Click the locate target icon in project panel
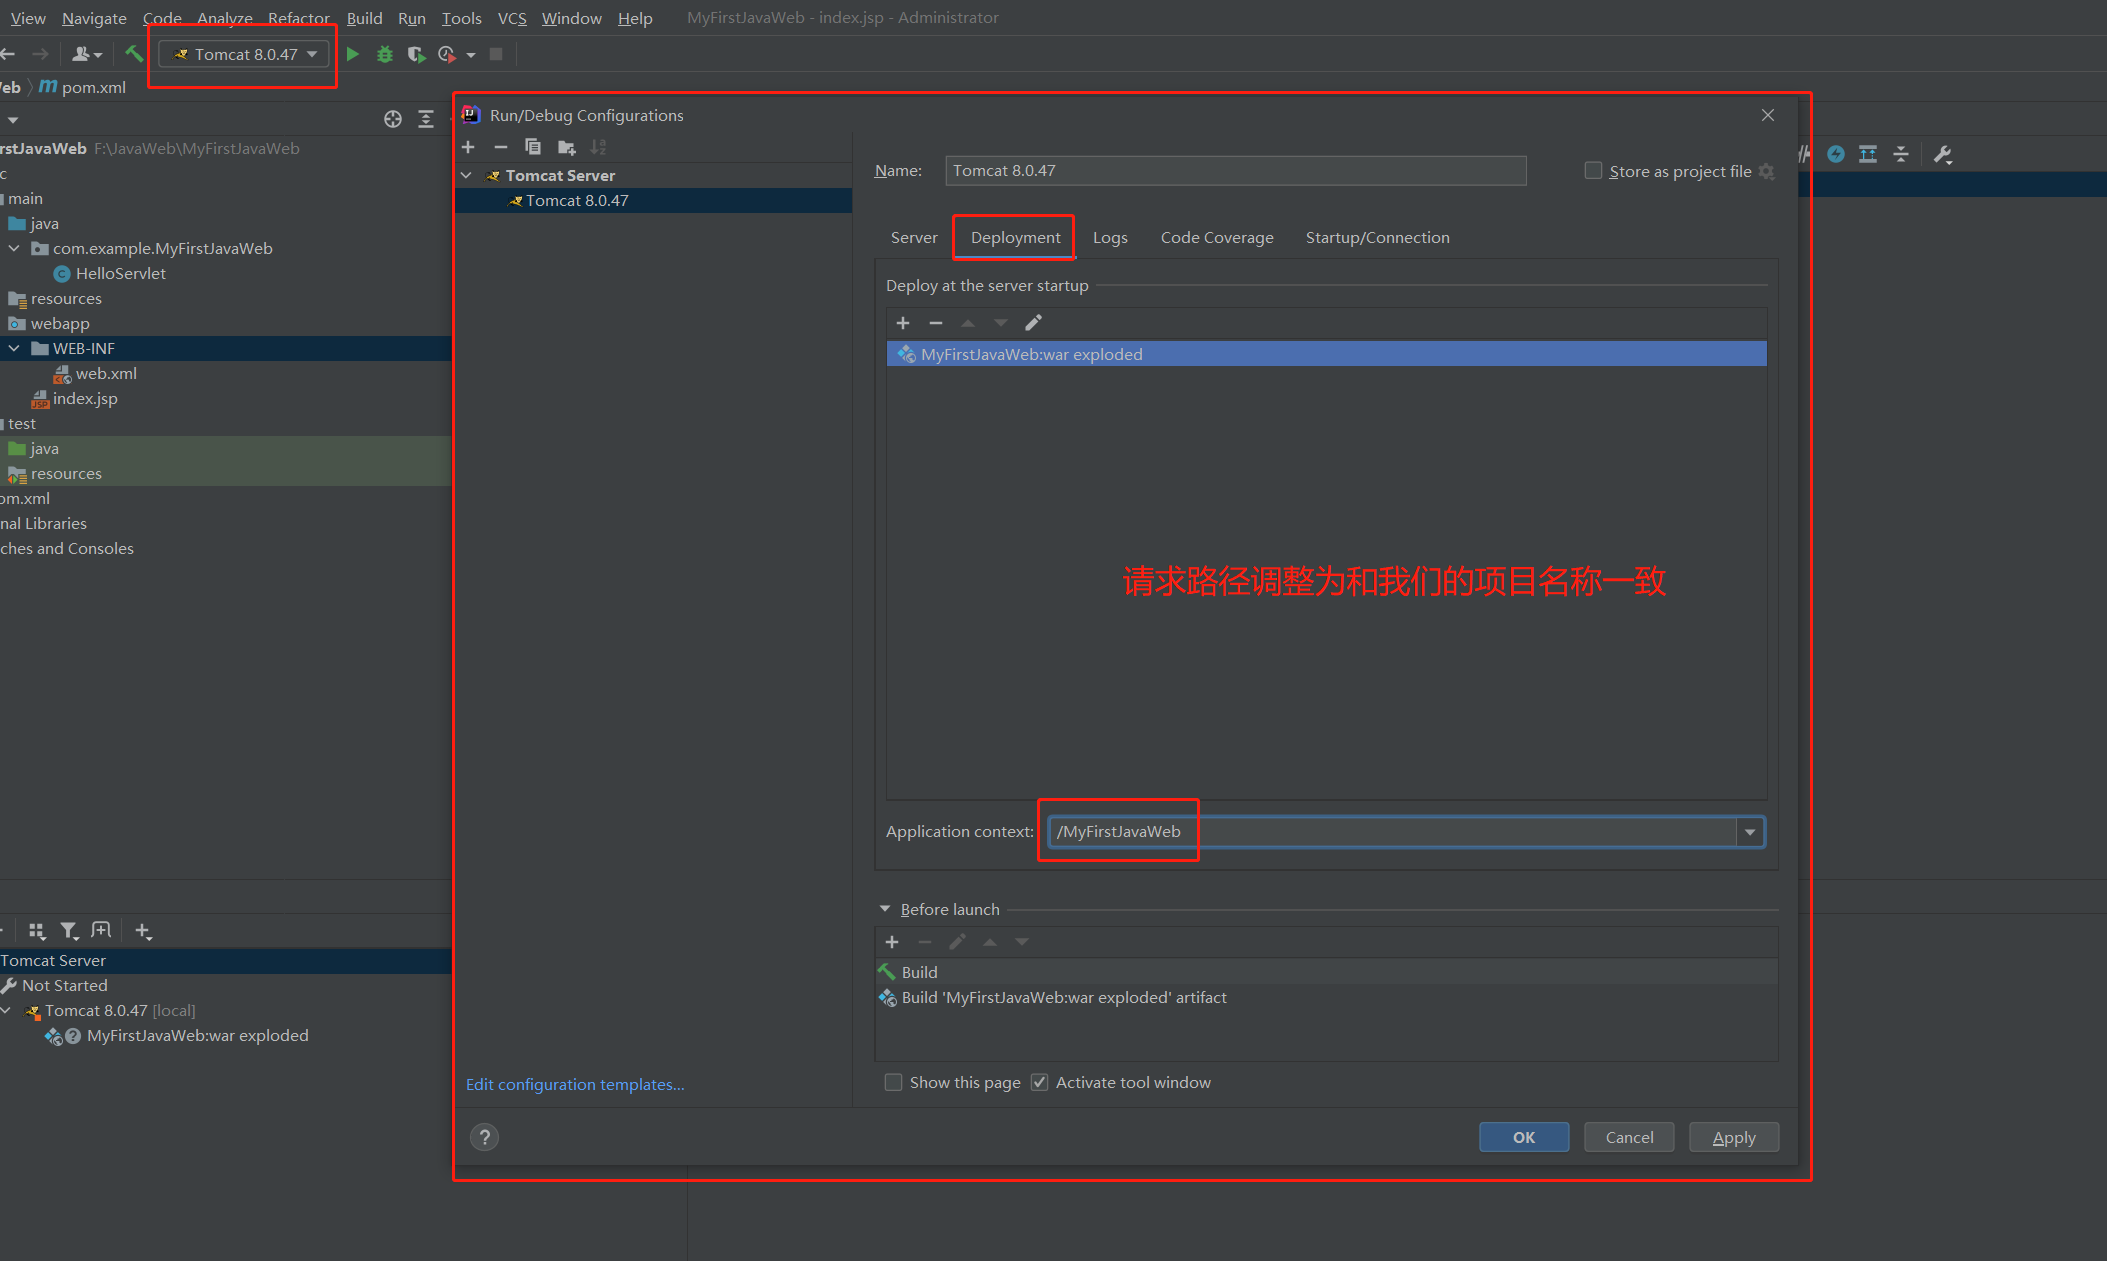The height and width of the screenshot is (1261, 2107). point(393,119)
